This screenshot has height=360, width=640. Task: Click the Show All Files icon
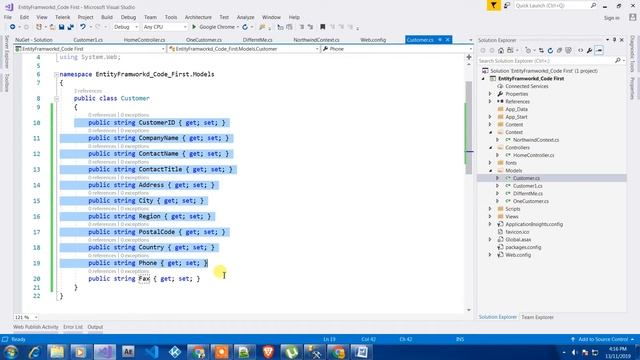pyautogui.click(x=568, y=51)
